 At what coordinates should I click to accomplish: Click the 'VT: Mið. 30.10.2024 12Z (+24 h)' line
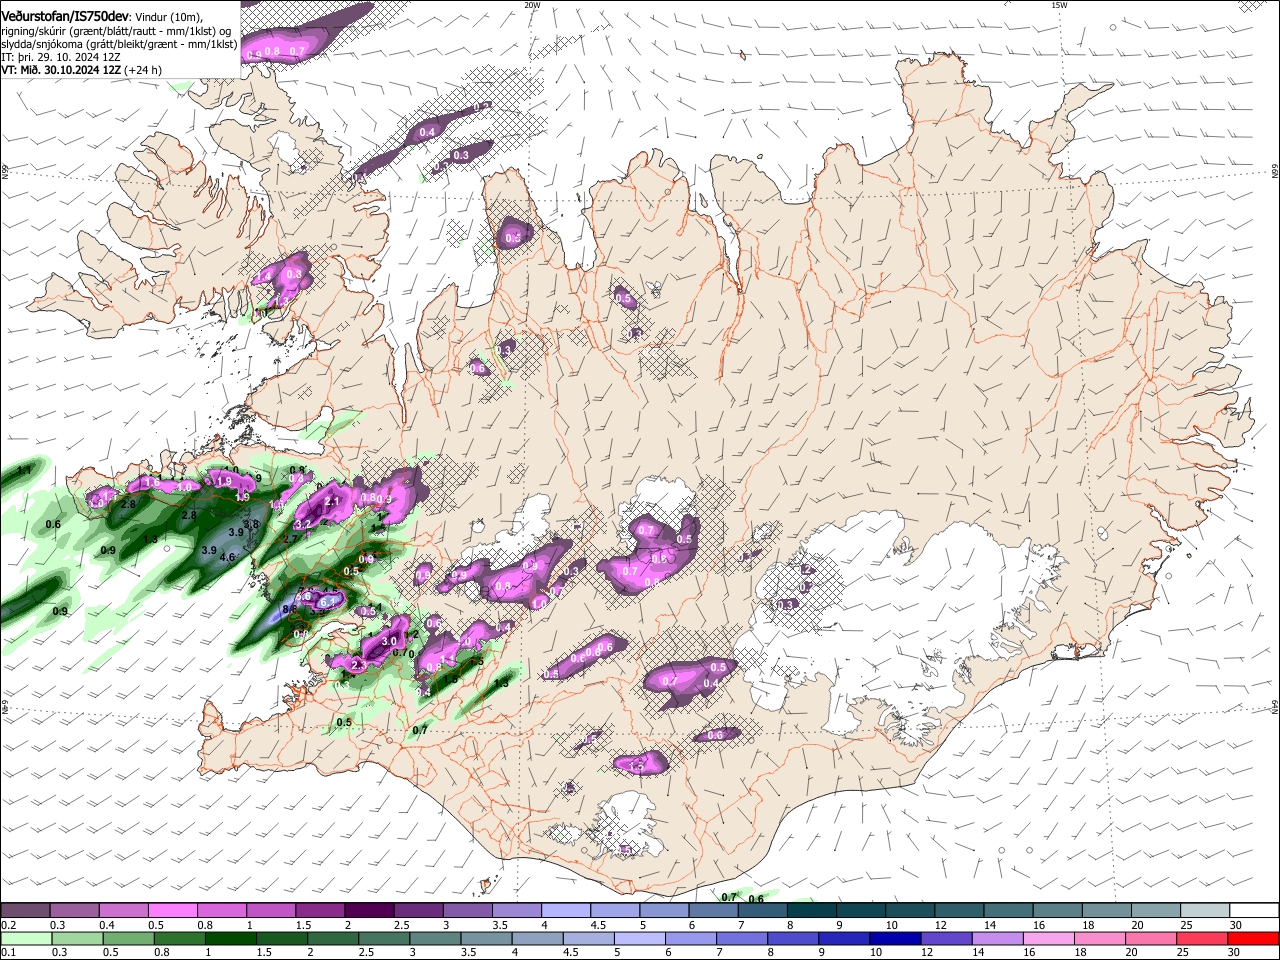(x=82, y=70)
